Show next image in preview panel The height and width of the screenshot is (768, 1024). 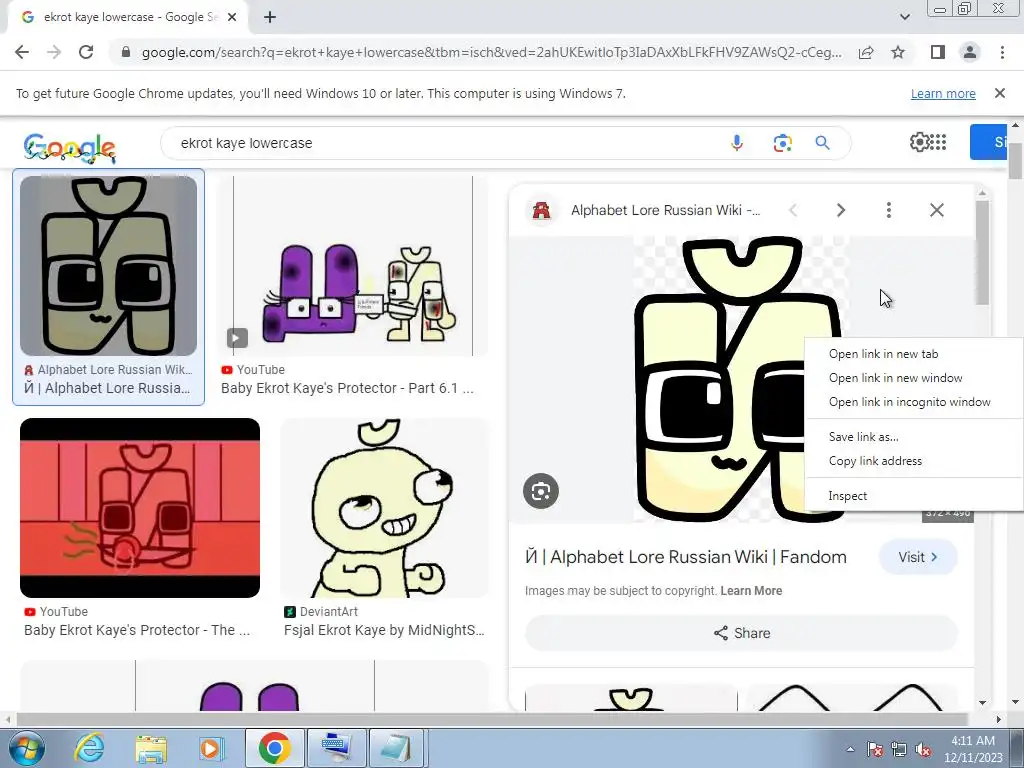pyautogui.click(x=840, y=210)
